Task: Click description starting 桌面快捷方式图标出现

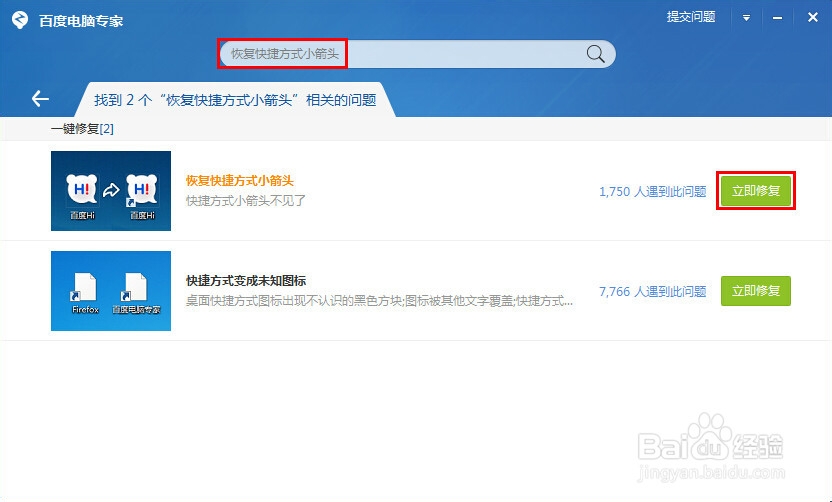Action: point(379,301)
